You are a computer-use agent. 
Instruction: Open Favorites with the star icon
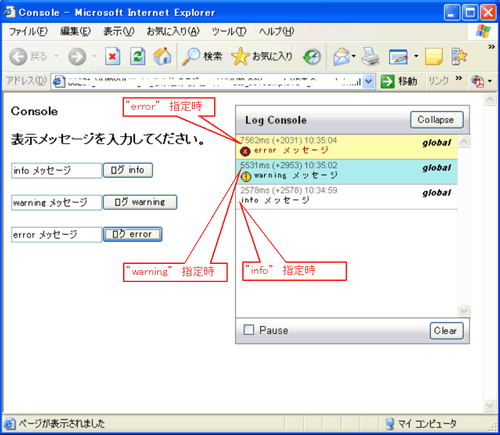(x=240, y=56)
